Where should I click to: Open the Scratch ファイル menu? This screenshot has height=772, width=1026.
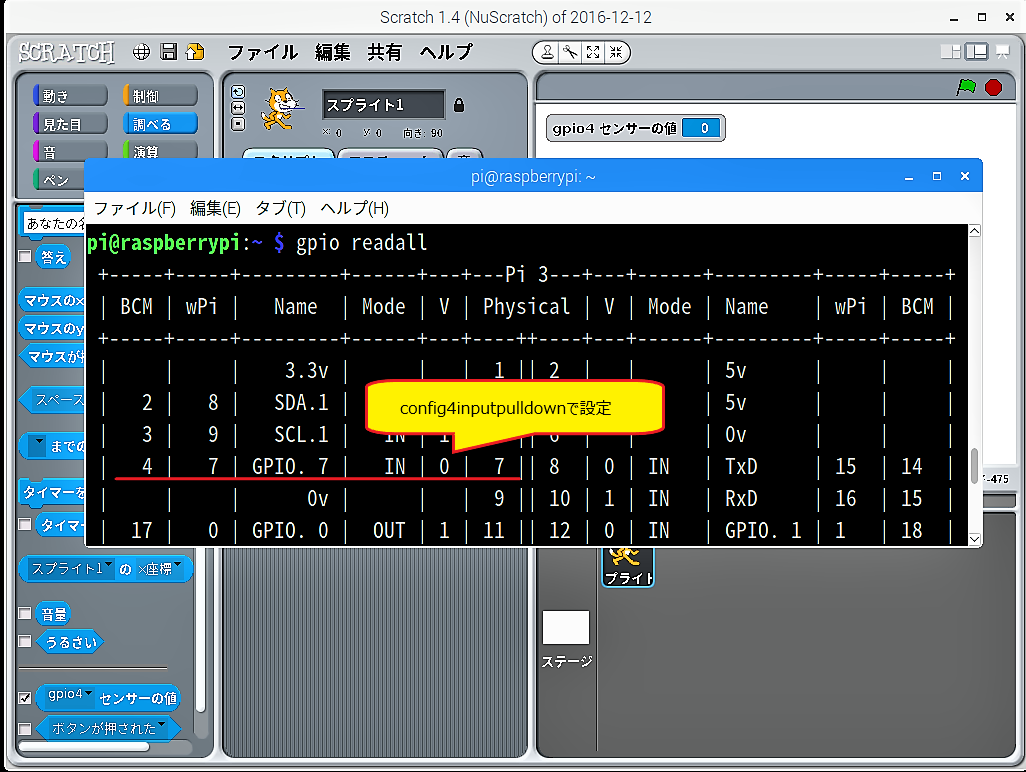[262, 52]
